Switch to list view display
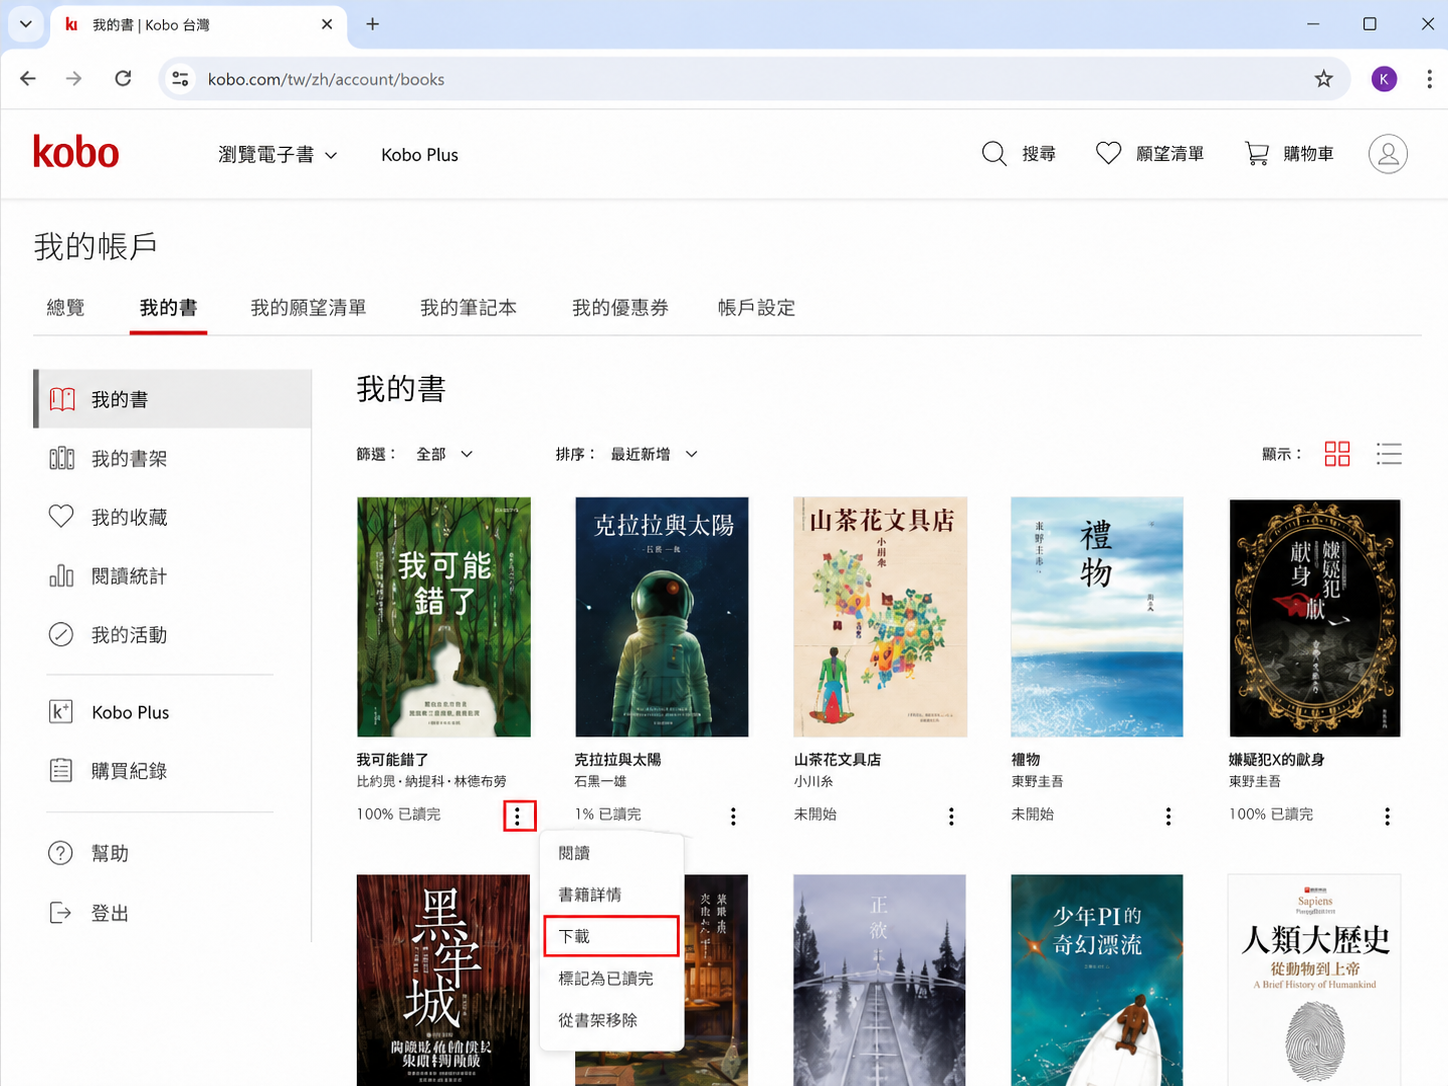 1389,454
